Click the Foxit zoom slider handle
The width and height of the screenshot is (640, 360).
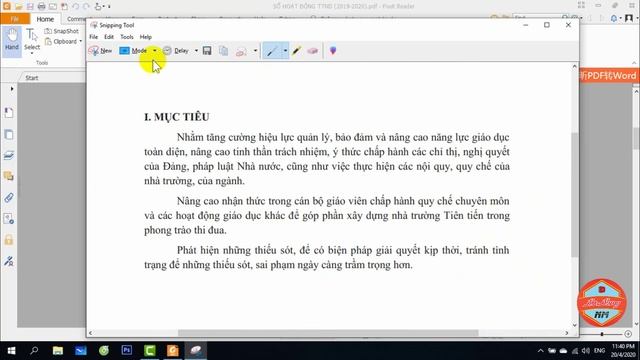[602, 334]
